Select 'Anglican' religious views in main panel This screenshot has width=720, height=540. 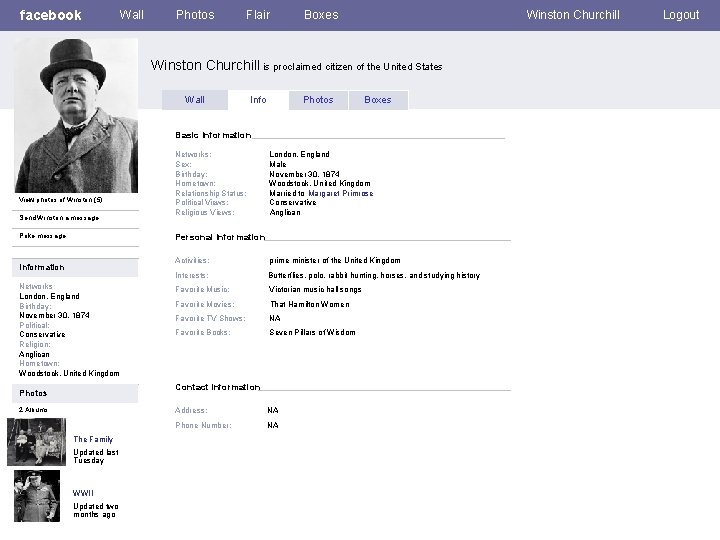[x=285, y=213]
